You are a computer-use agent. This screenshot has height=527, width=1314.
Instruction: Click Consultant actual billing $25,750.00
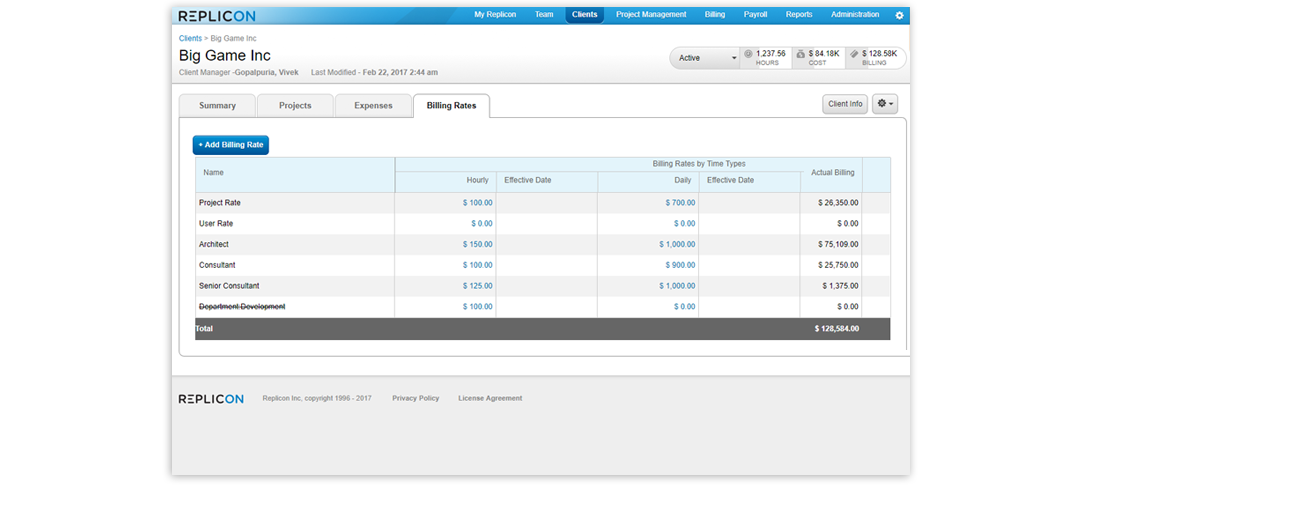pos(836,266)
